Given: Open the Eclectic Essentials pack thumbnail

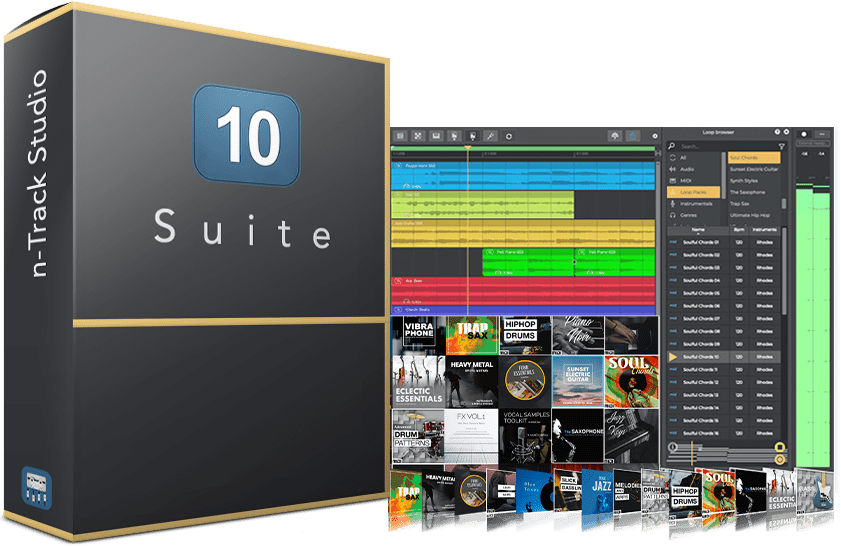Looking at the screenshot, I should click(418, 381).
